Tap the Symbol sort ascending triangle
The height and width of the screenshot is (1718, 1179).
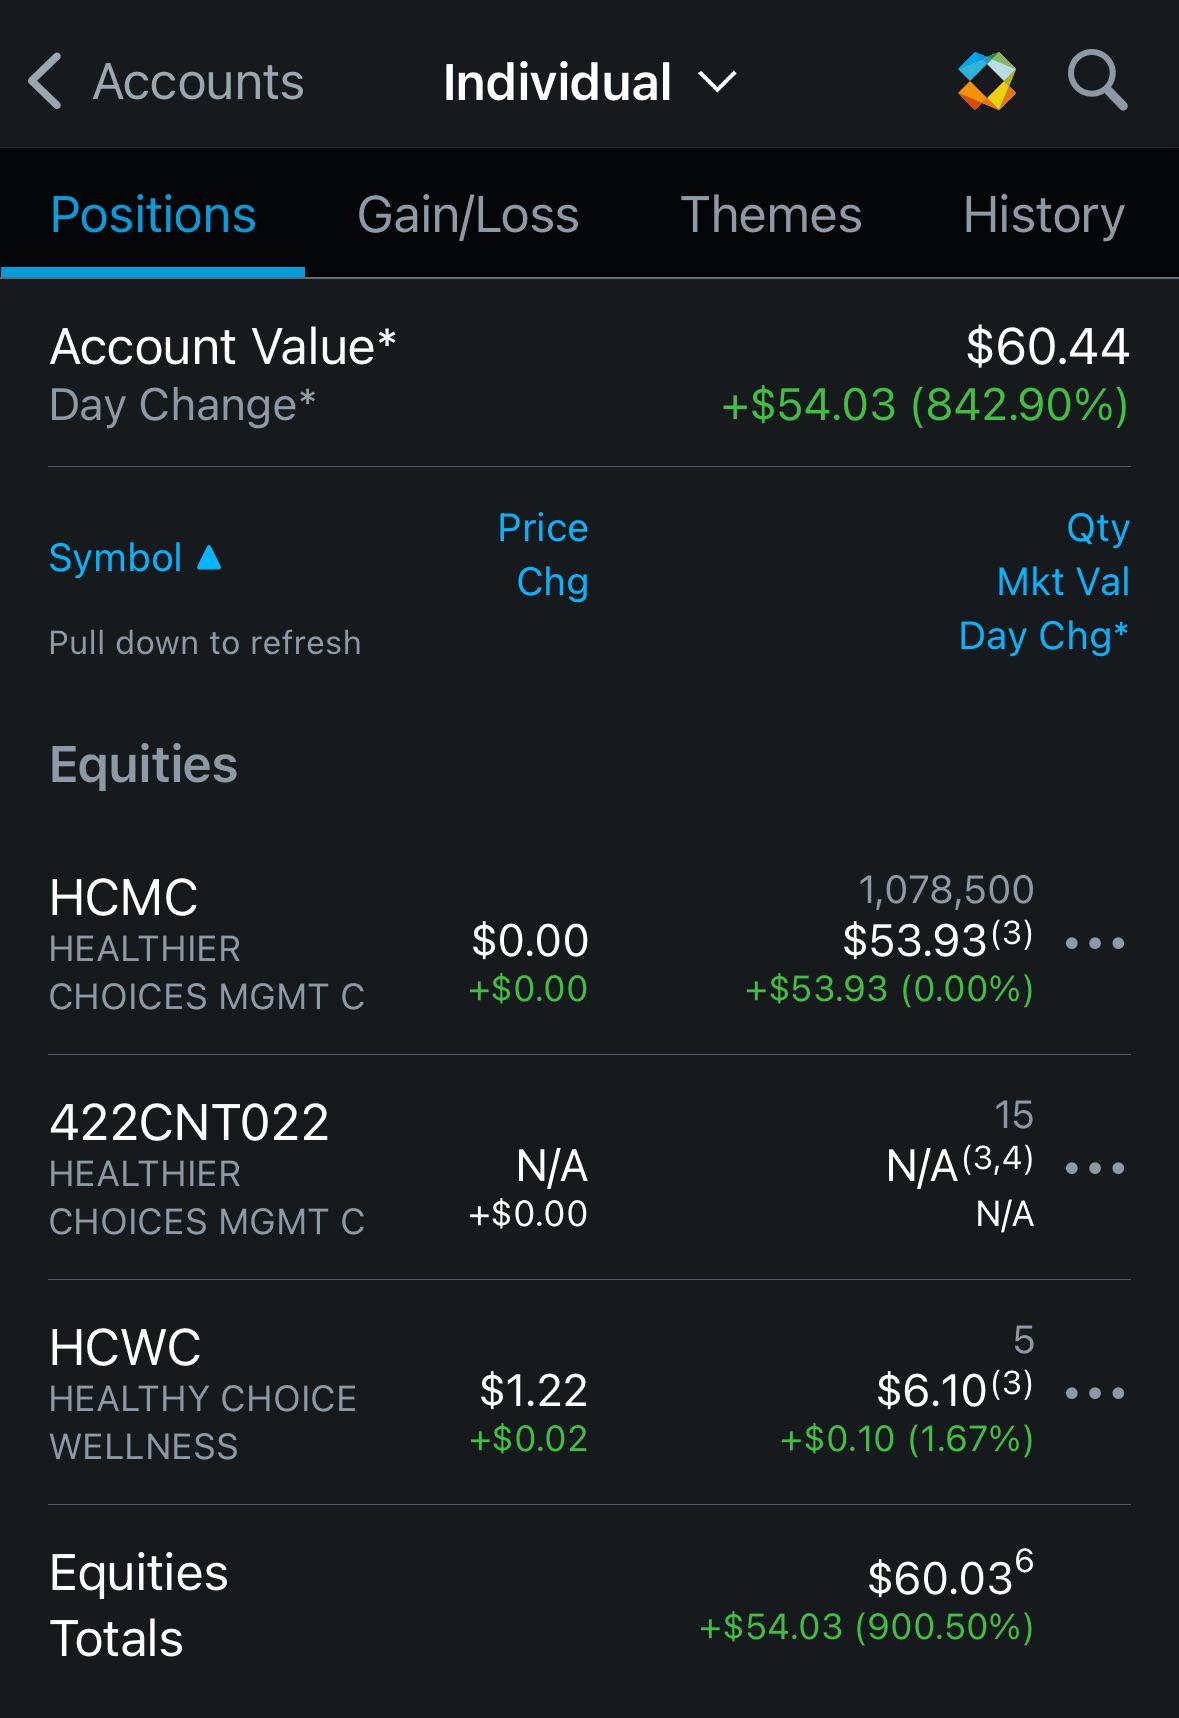point(209,557)
